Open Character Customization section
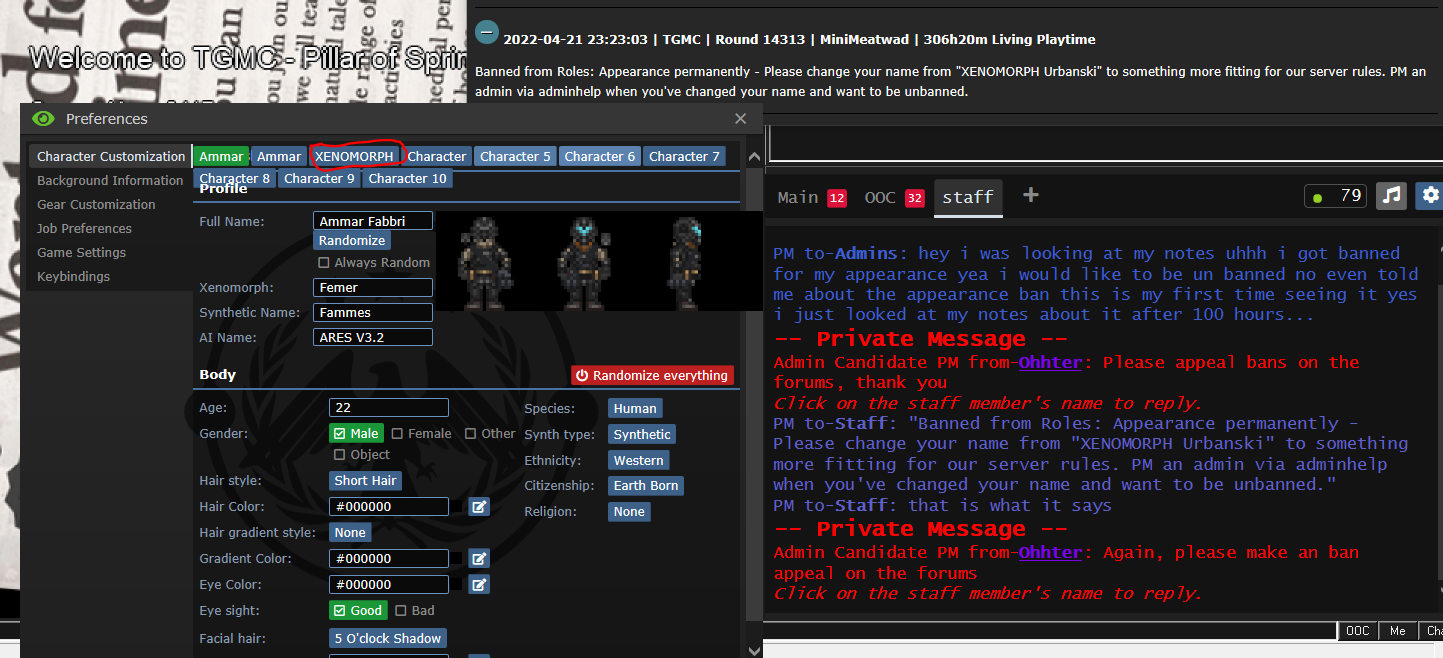Image resolution: width=1443 pixels, height=658 pixels. coord(111,157)
